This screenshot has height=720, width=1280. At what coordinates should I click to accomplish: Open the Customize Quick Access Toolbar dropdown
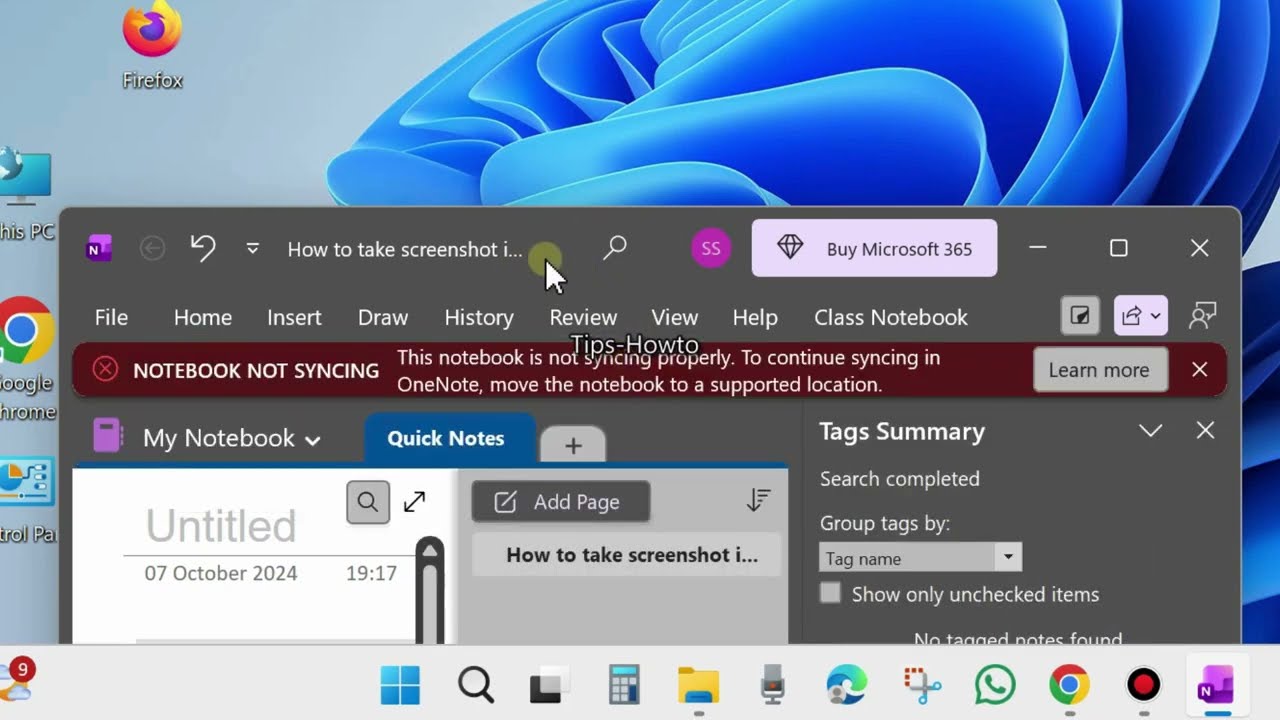[253, 248]
